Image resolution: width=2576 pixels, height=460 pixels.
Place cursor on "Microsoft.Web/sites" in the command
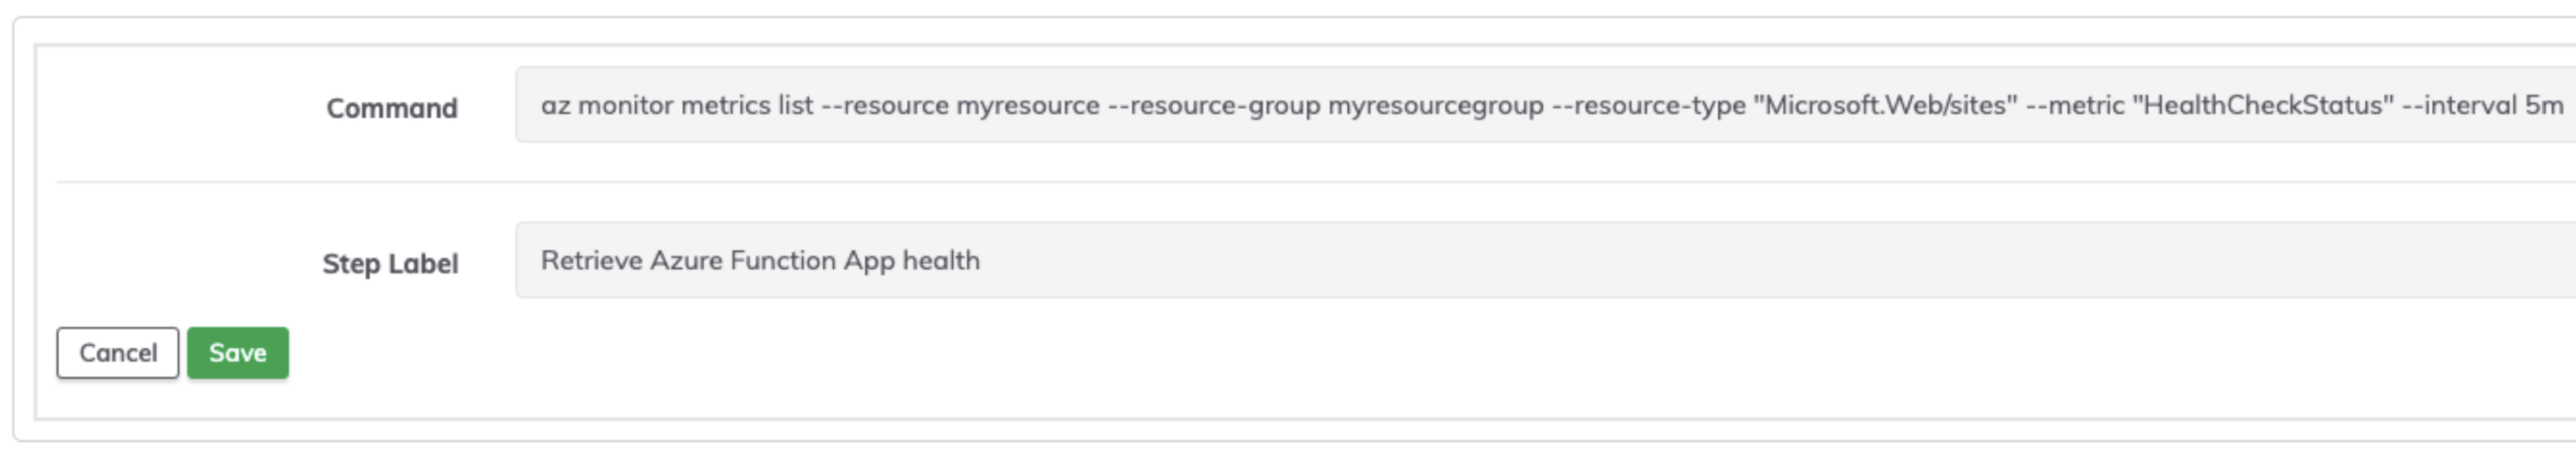1885,105
